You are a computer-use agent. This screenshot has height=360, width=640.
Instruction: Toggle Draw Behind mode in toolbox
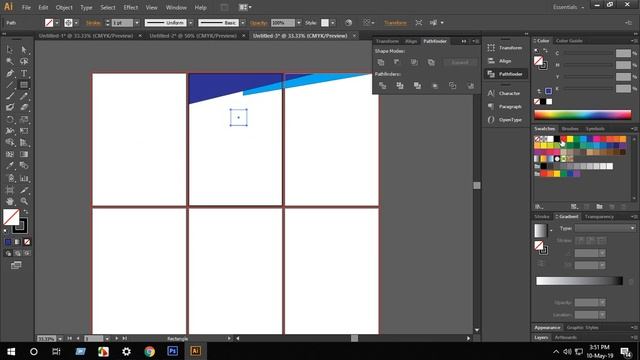17,253
